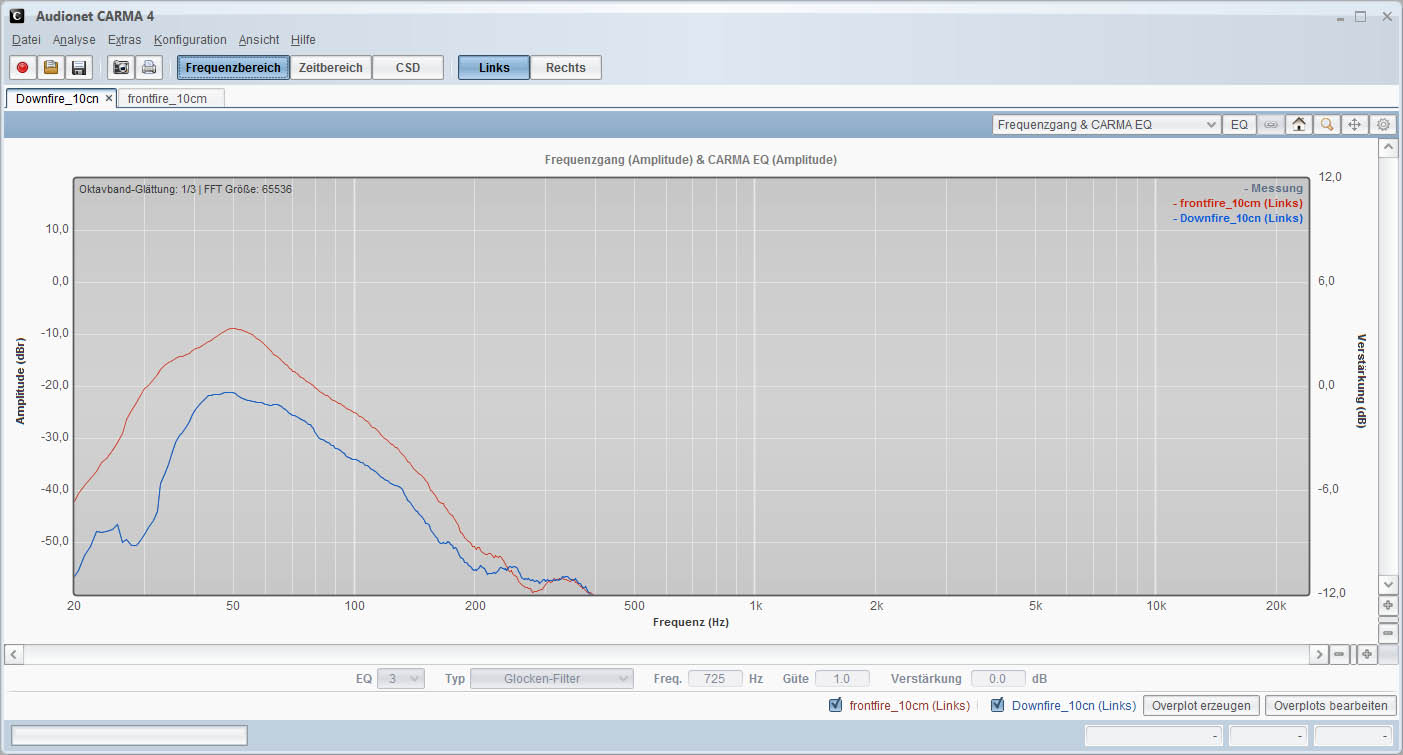The height and width of the screenshot is (755, 1403).
Task: Print the graph using the printer icon
Action: click(x=149, y=68)
